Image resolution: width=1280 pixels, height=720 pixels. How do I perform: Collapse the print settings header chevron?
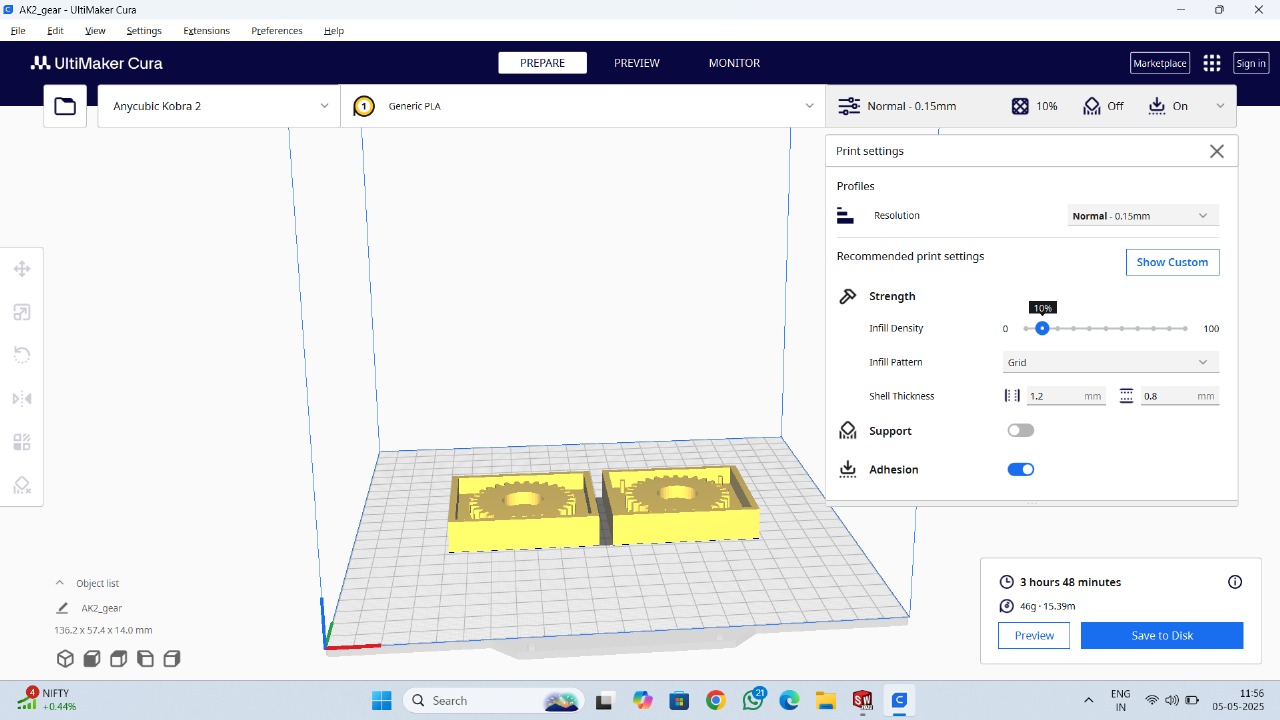1220,106
